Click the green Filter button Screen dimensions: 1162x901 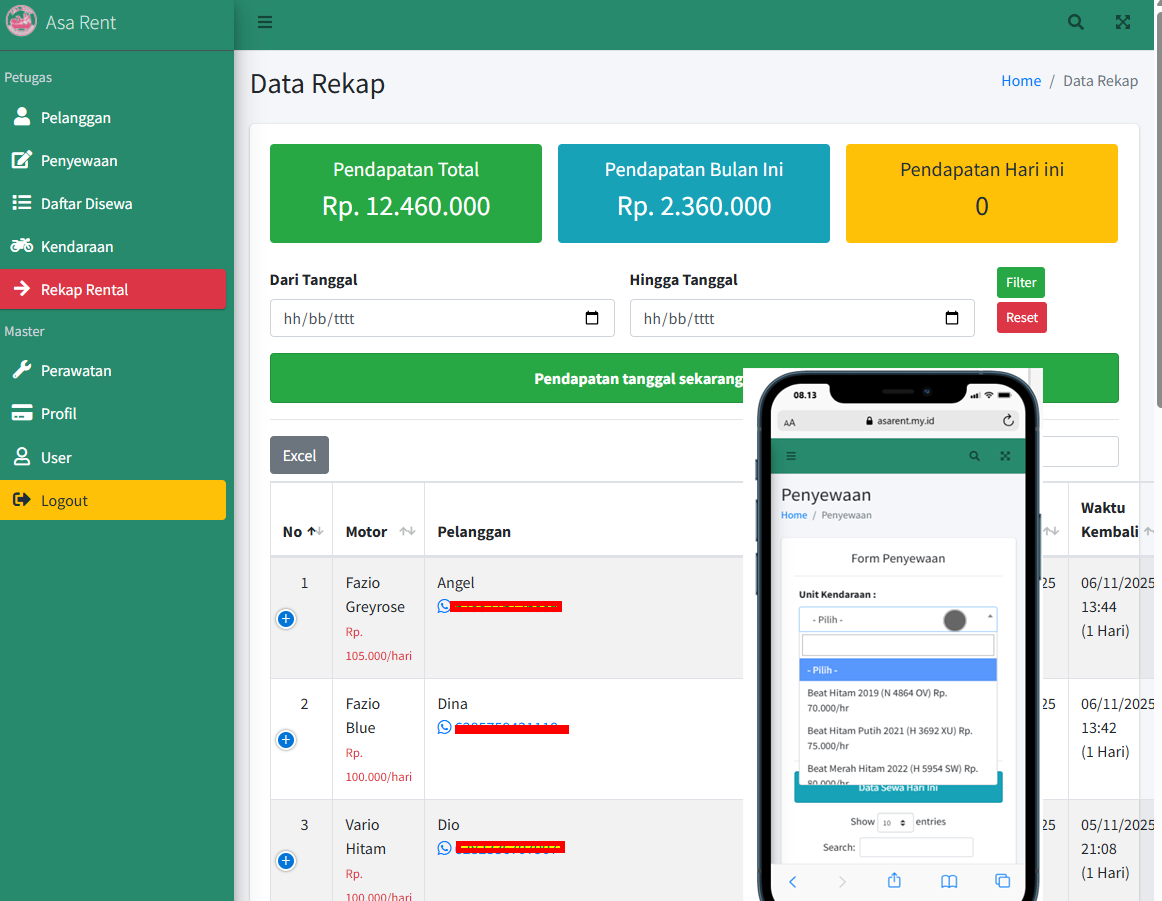click(x=1020, y=282)
